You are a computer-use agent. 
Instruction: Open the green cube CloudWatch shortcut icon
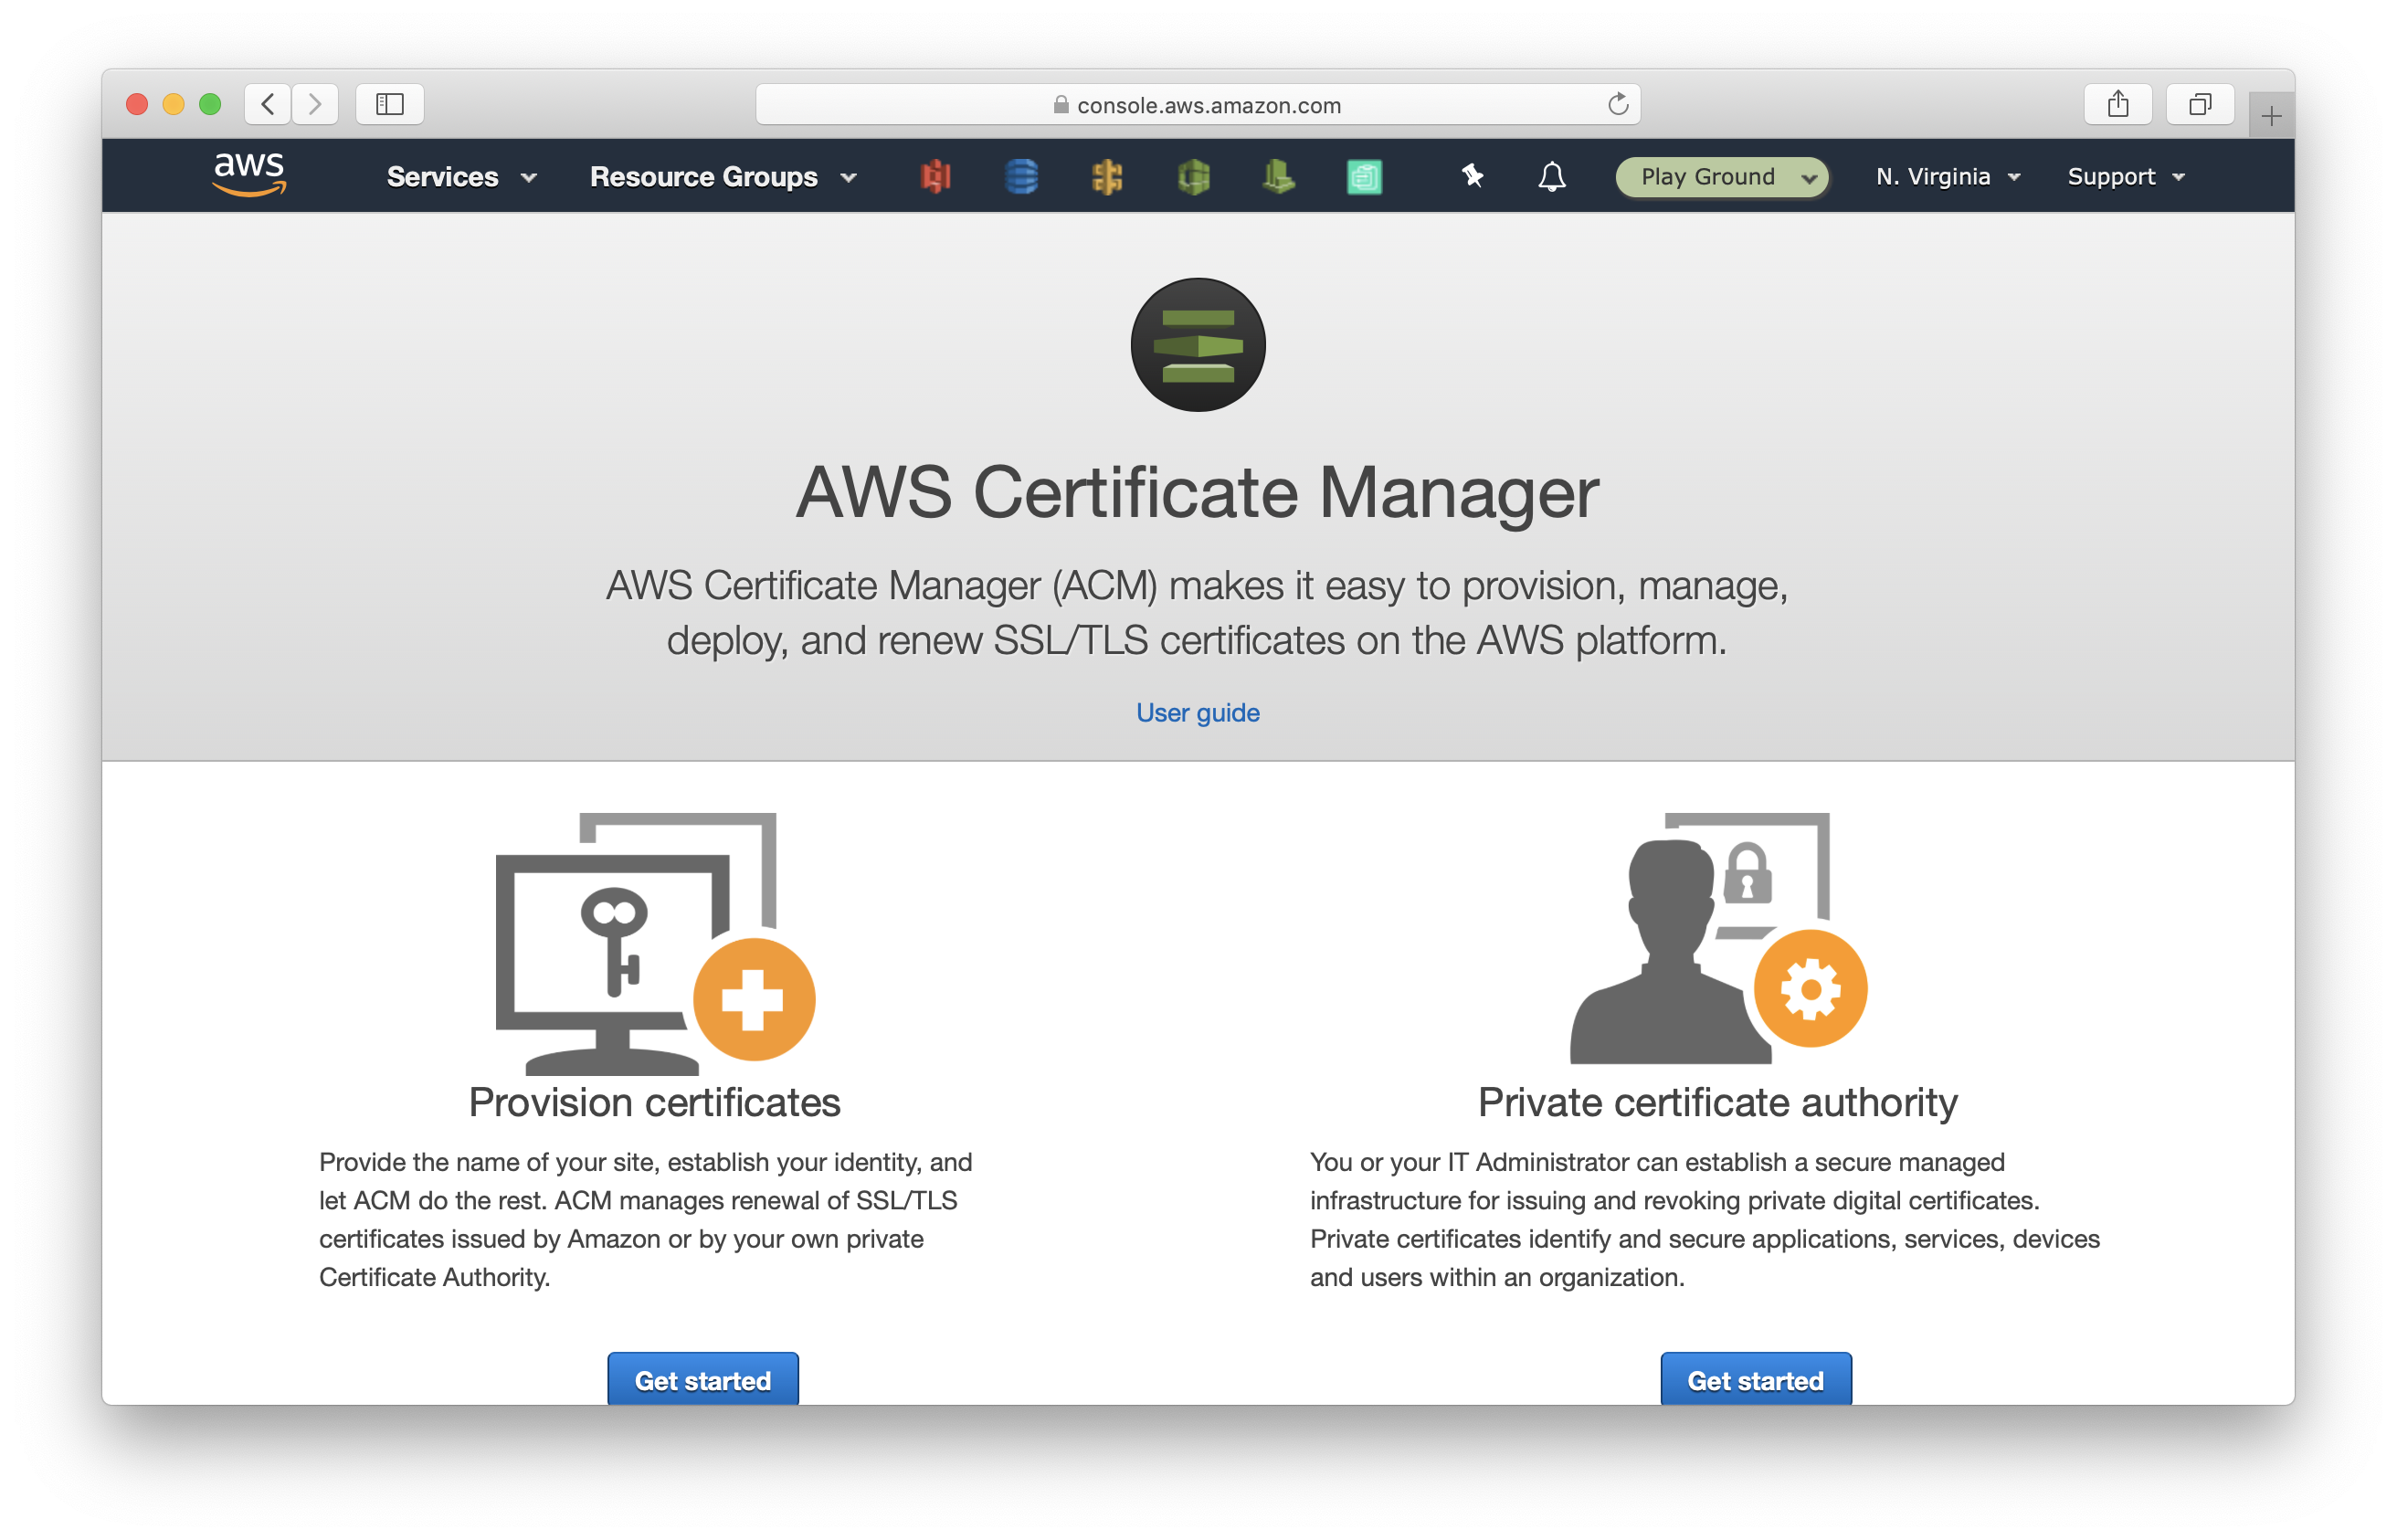tap(1193, 177)
